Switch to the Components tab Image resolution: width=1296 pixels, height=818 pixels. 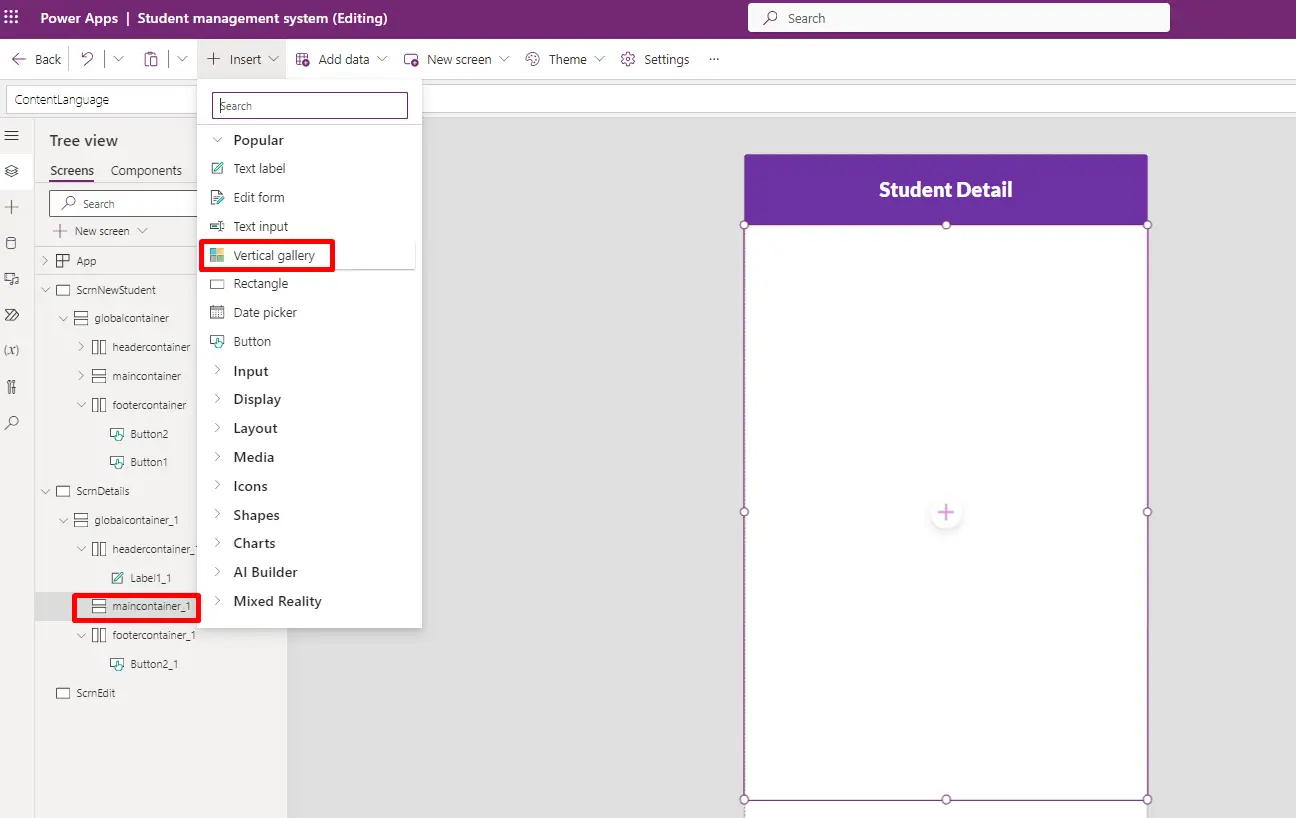pyautogui.click(x=146, y=171)
